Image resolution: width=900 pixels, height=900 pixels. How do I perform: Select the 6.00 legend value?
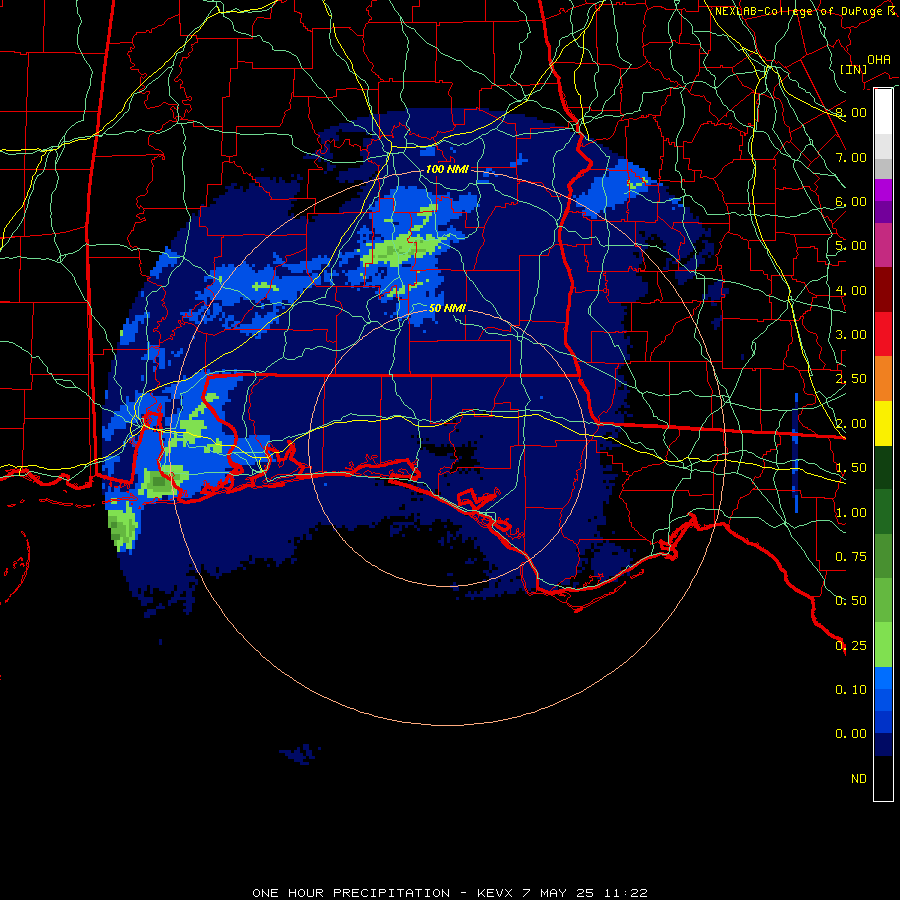click(x=851, y=201)
